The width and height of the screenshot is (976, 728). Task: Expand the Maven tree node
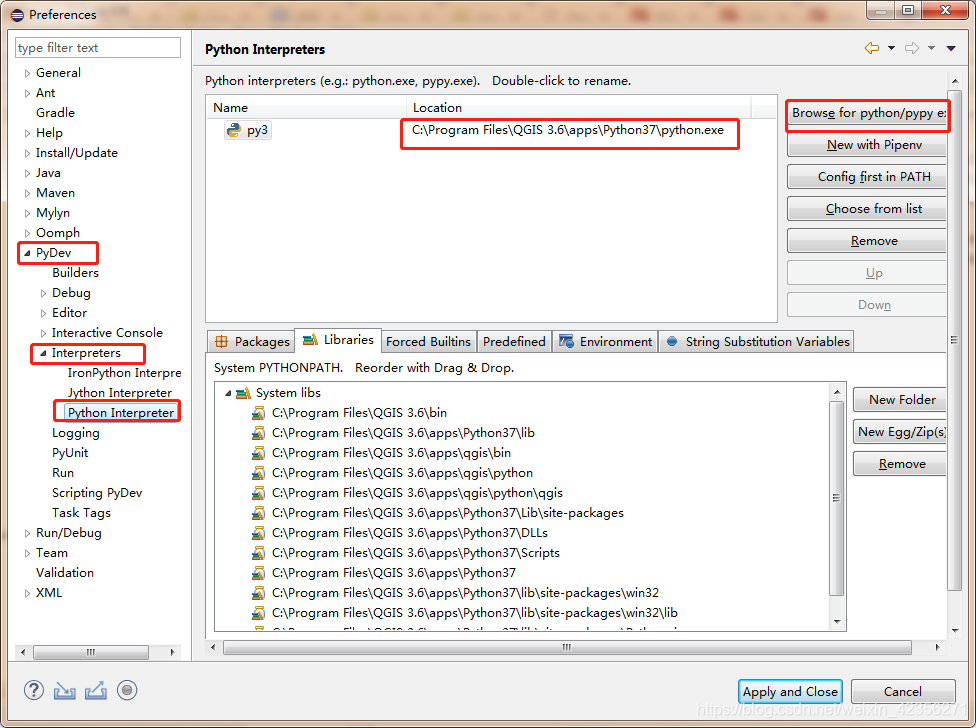tap(27, 193)
